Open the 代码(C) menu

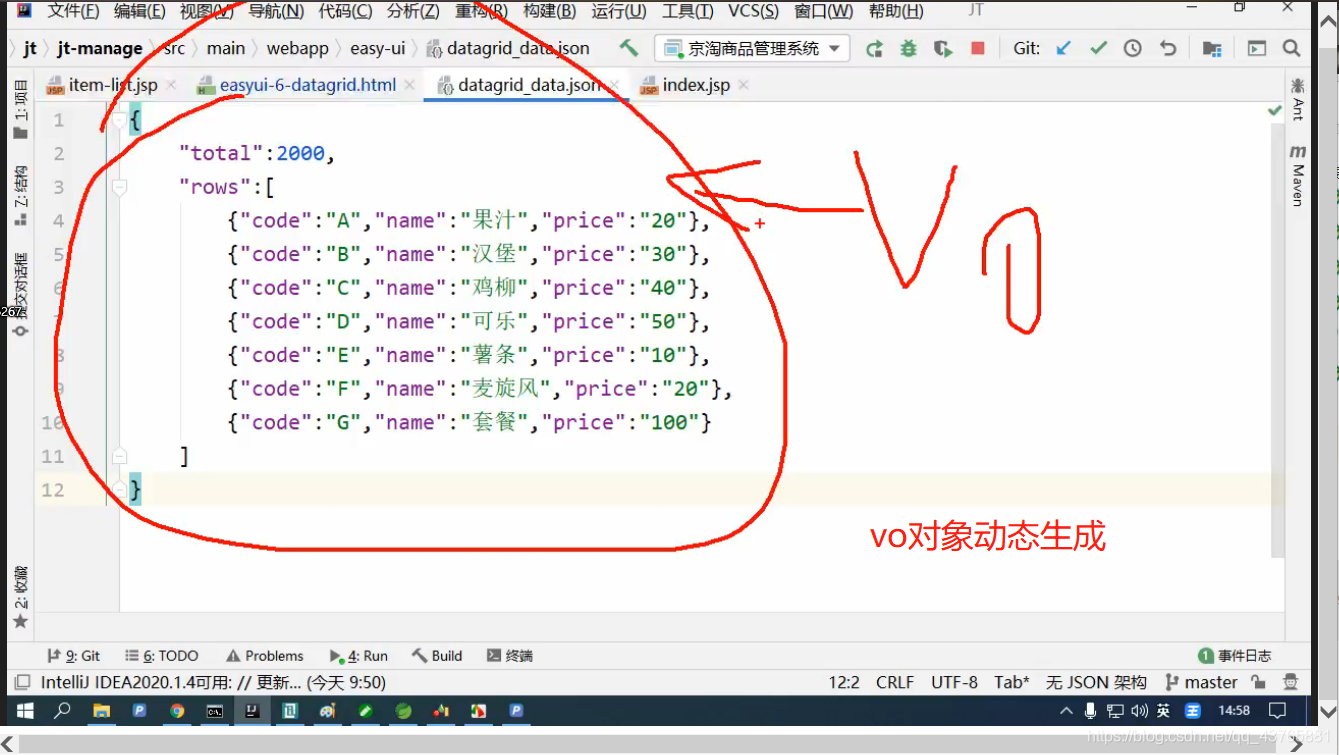345,11
